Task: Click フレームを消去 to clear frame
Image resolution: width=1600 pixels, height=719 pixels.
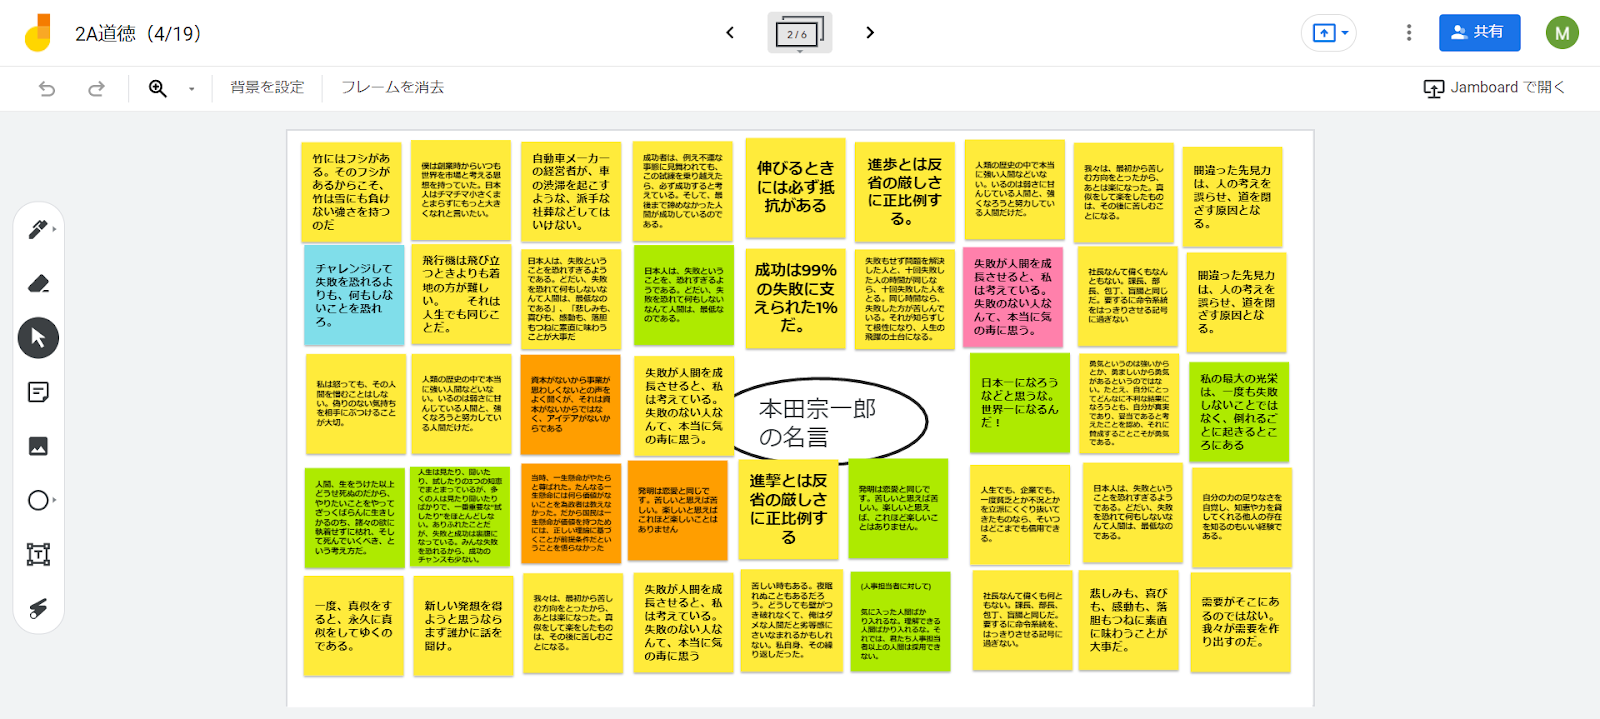Action: [392, 88]
